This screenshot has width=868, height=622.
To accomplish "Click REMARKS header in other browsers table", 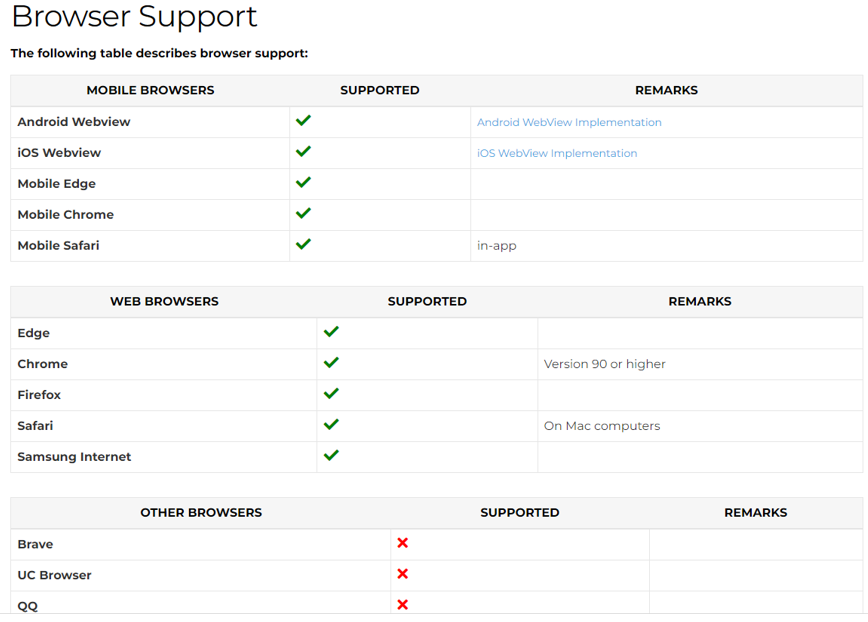I will click(756, 513).
